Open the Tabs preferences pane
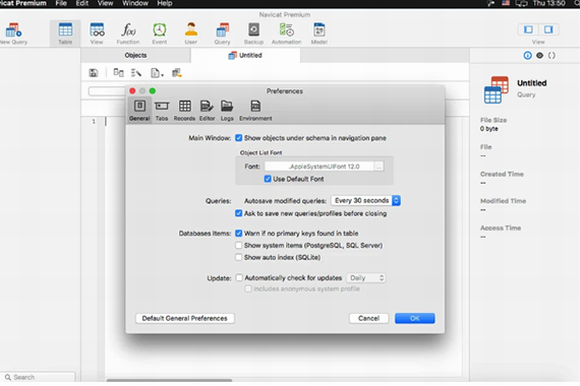 click(162, 110)
